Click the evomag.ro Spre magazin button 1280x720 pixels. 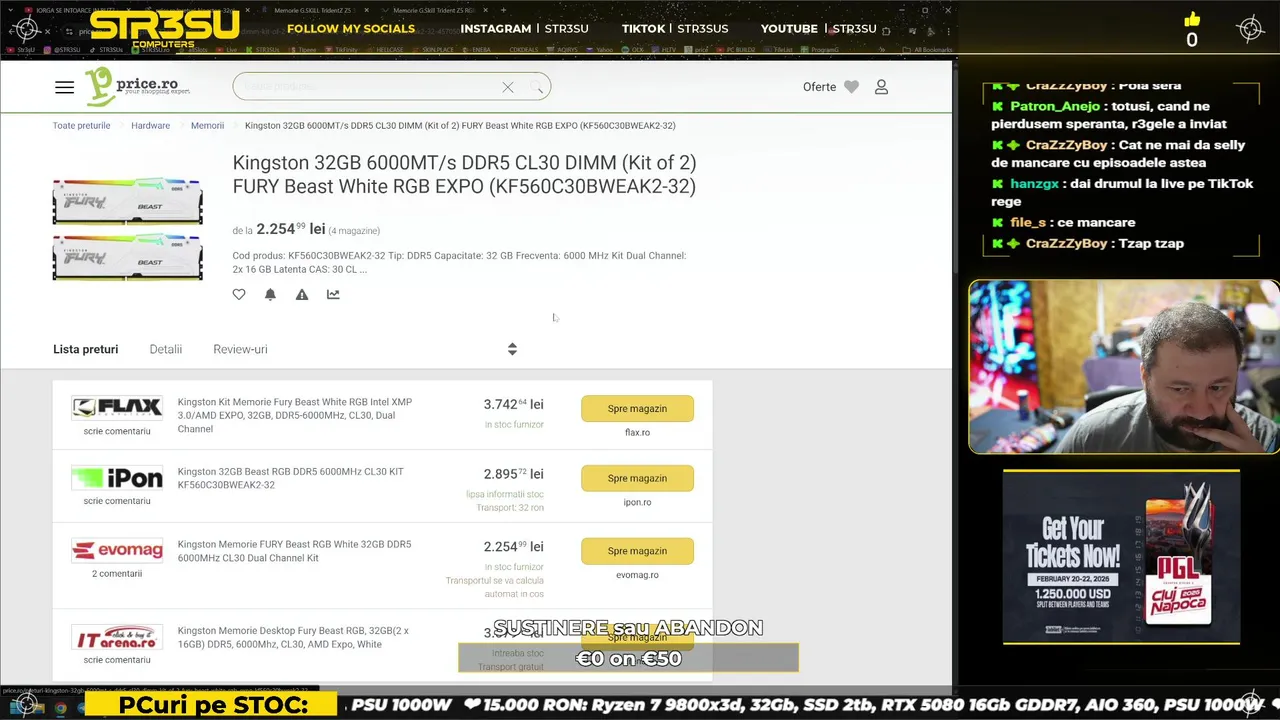point(637,551)
